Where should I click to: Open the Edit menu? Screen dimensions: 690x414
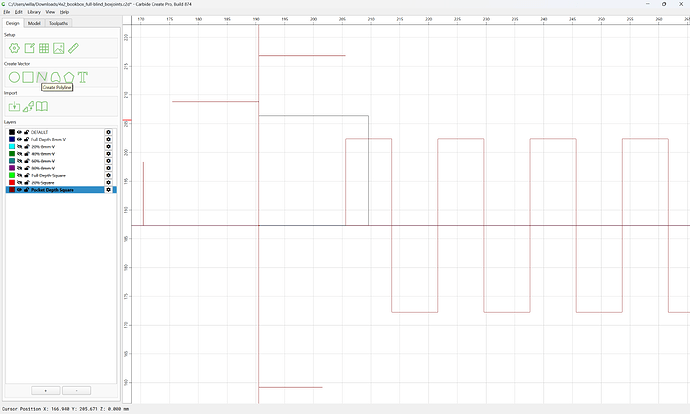(x=18, y=12)
